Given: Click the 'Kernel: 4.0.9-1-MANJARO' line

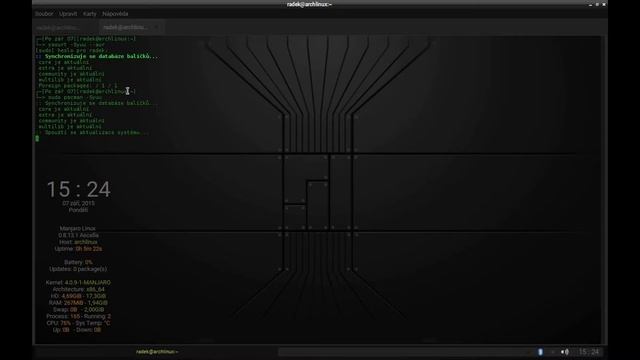Looking at the screenshot, I should [78, 282].
